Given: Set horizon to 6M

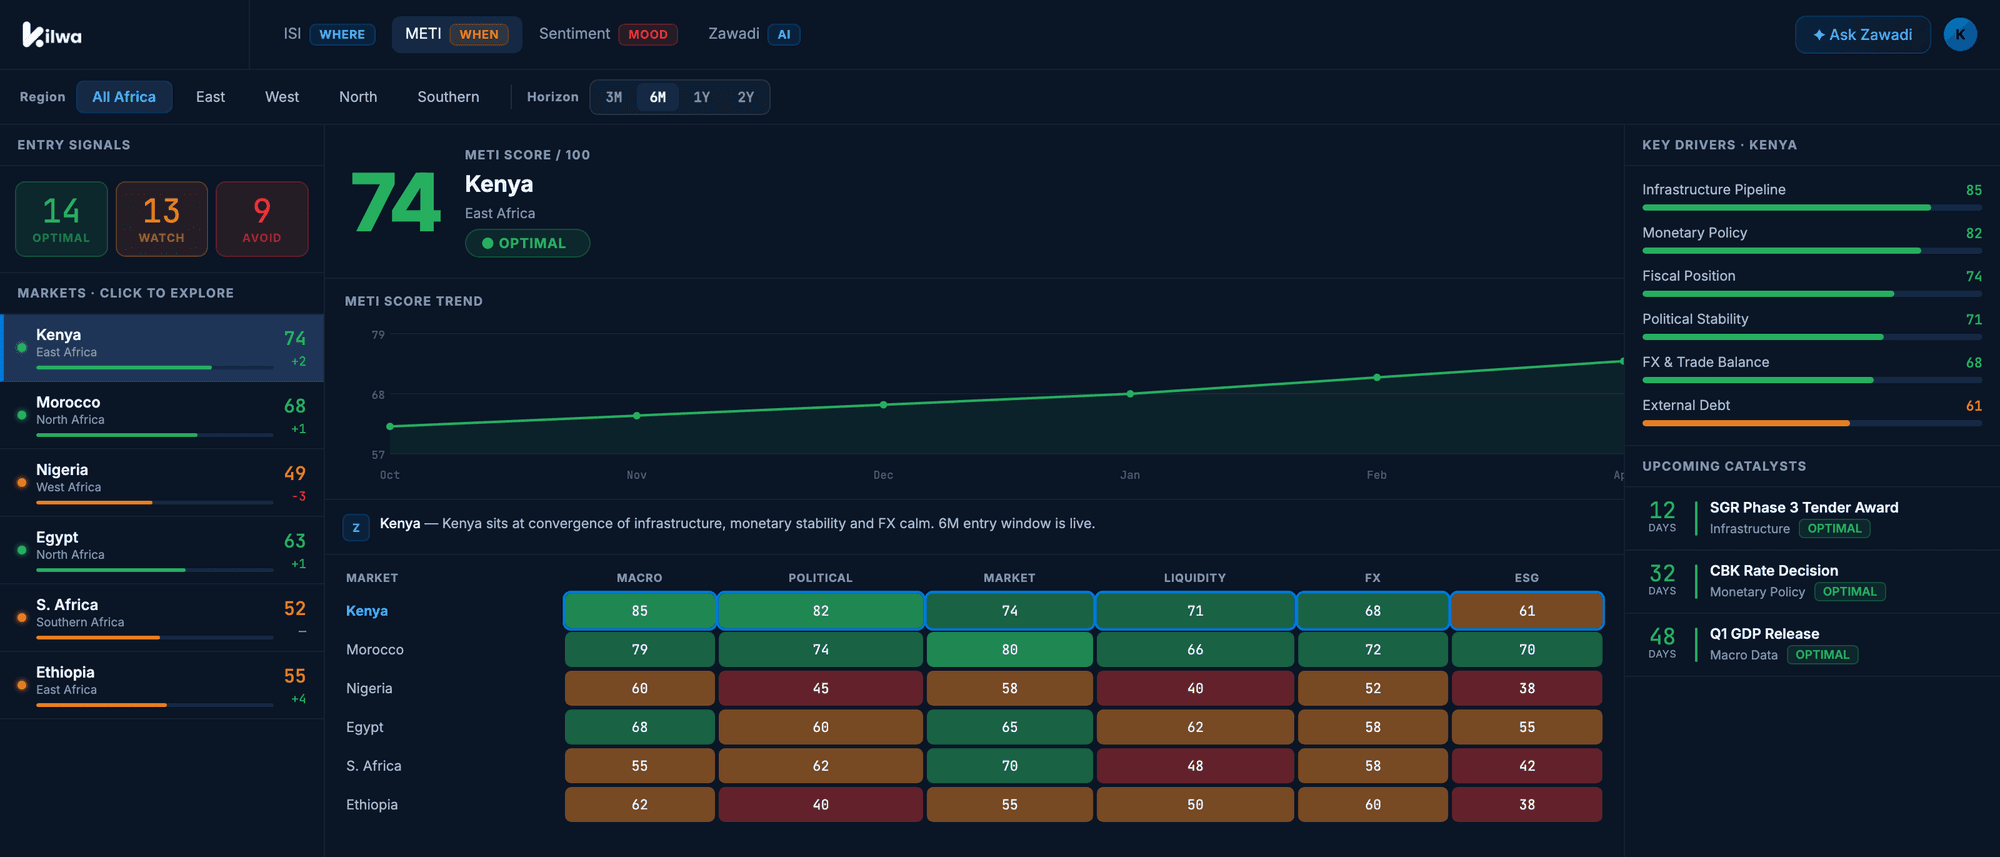Looking at the screenshot, I should (658, 97).
